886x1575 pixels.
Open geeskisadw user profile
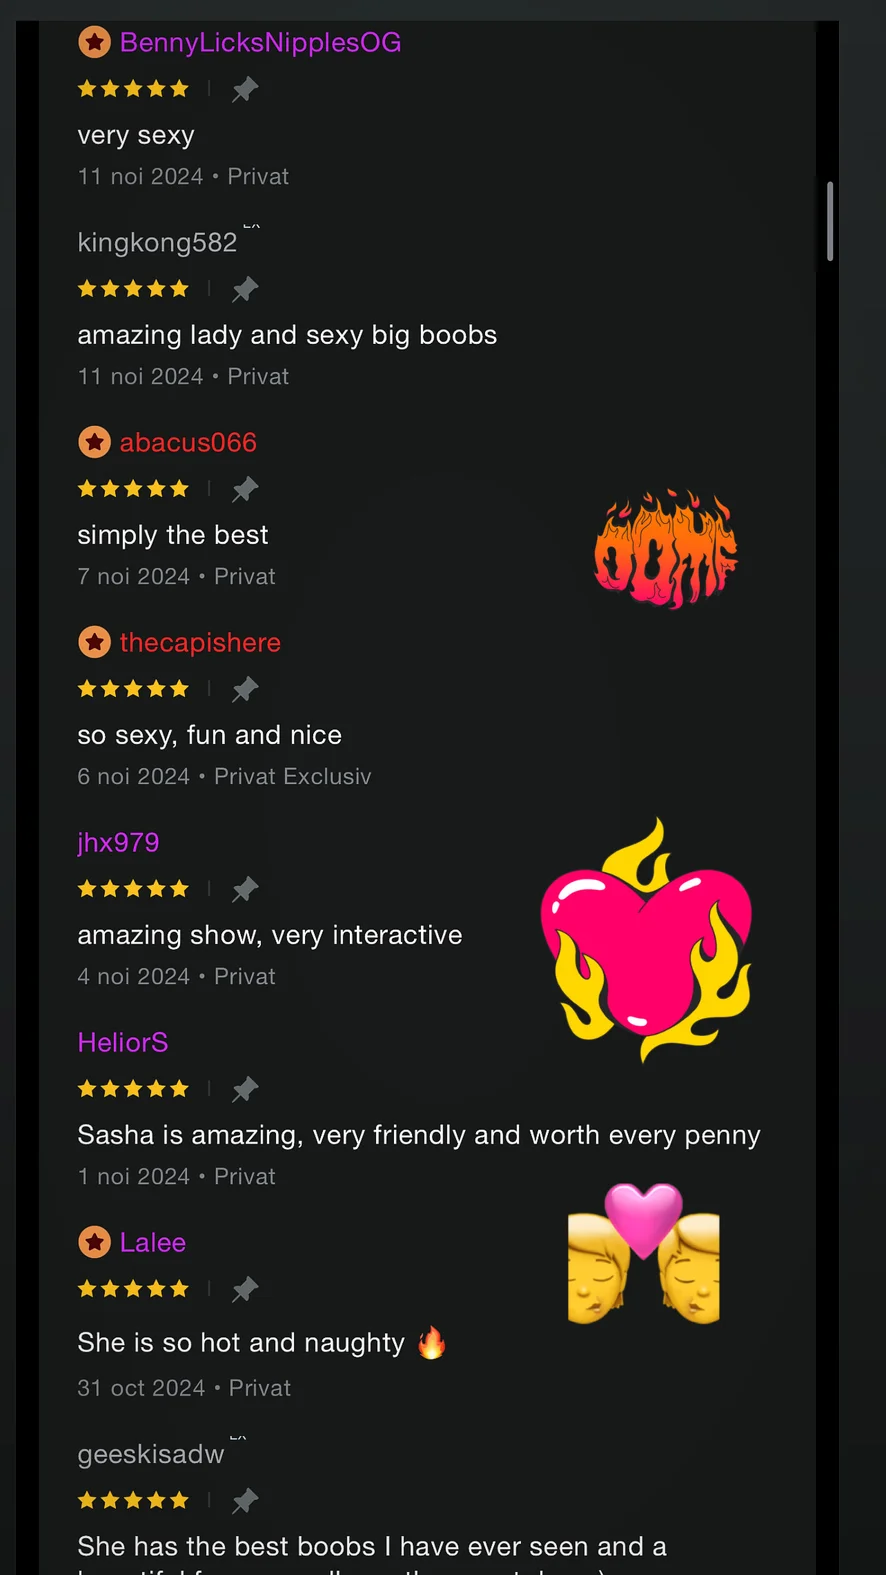(151, 1454)
